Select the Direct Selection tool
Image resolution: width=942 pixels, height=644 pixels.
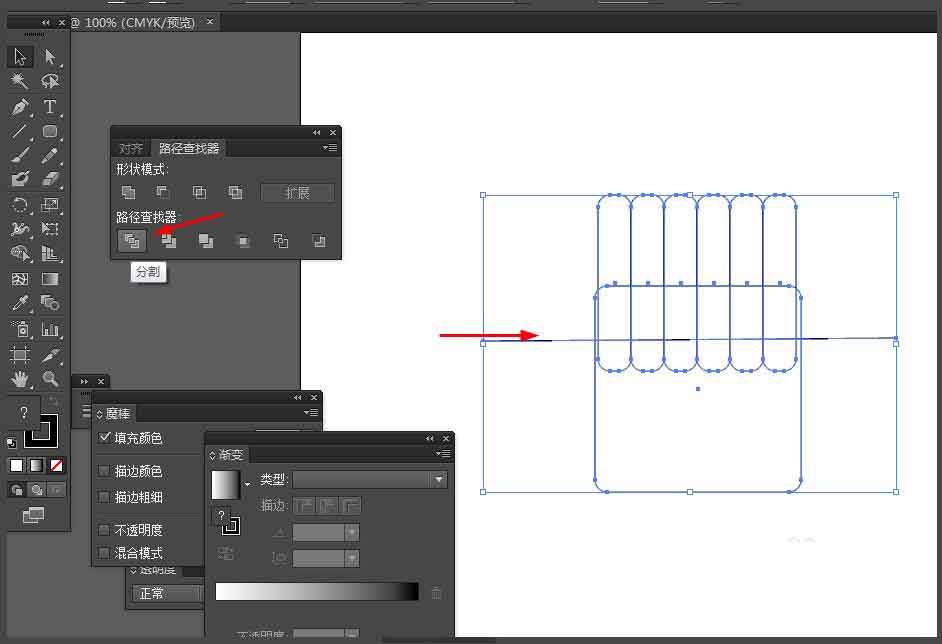pos(50,57)
